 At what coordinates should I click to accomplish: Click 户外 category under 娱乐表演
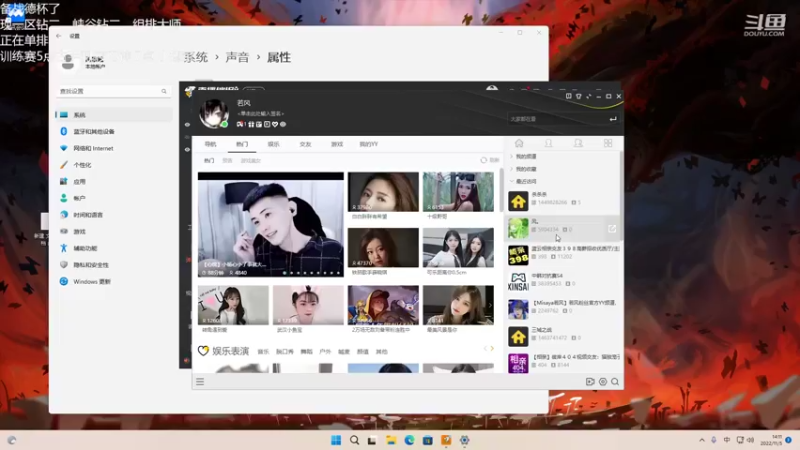[325, 352]
